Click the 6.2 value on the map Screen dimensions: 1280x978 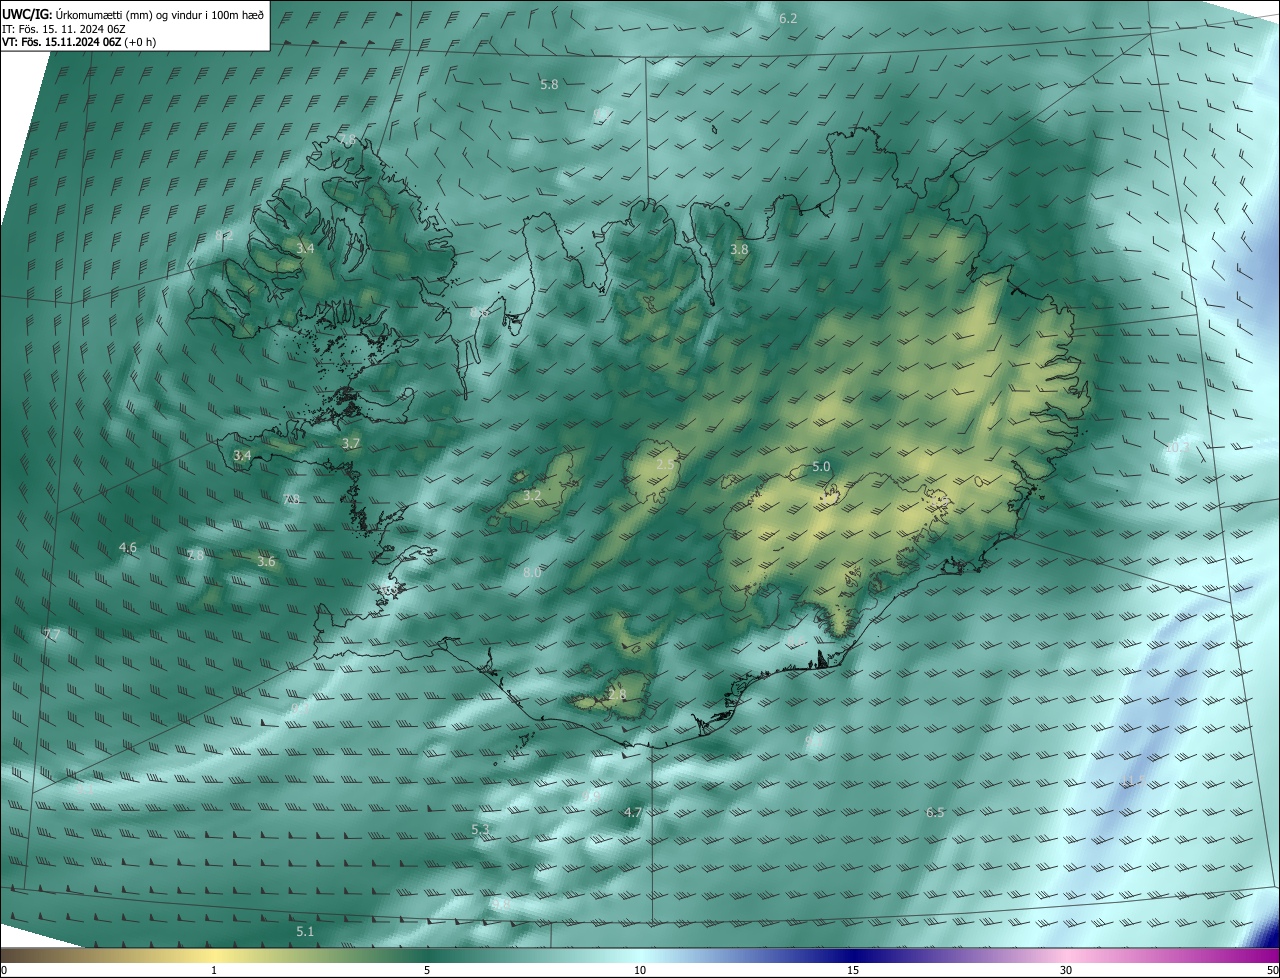click(x=788, y=19)
